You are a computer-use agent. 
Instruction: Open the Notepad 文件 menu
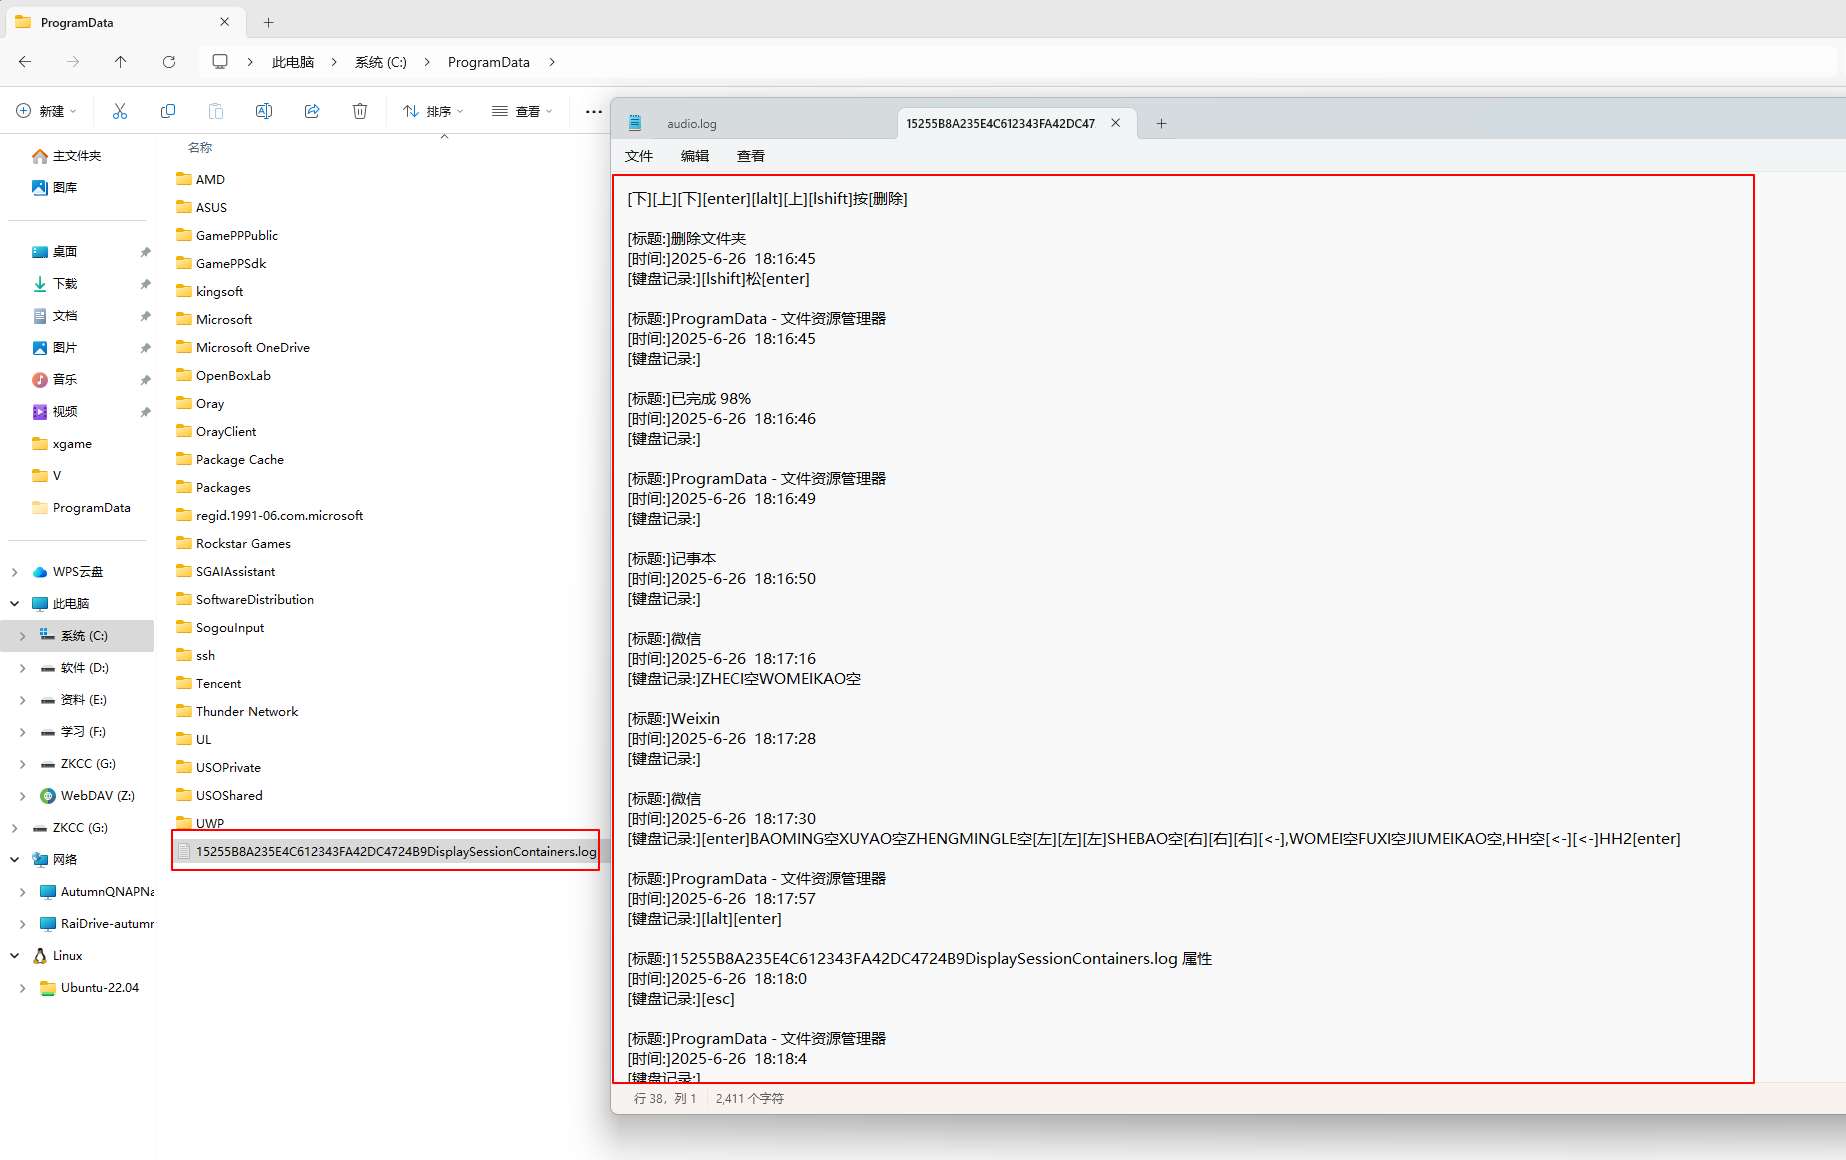(x=639, y=156)
